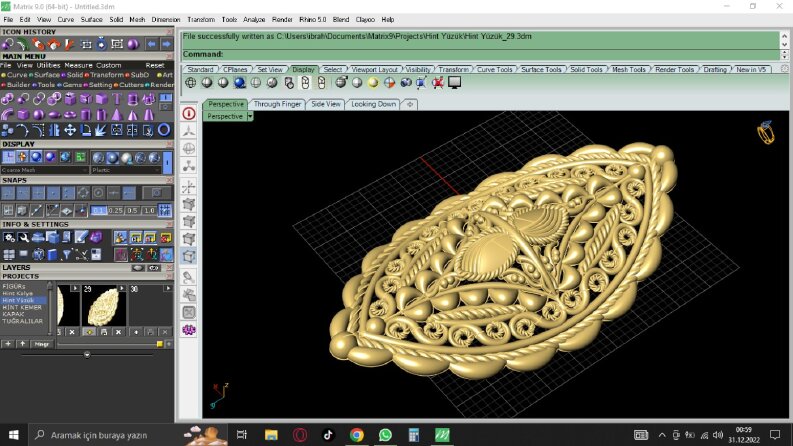The width and height of the screenshot is (793, 446).
Task: Select the 1.0 snap increment
Action: pyautogui.click(x=149, y=210)
